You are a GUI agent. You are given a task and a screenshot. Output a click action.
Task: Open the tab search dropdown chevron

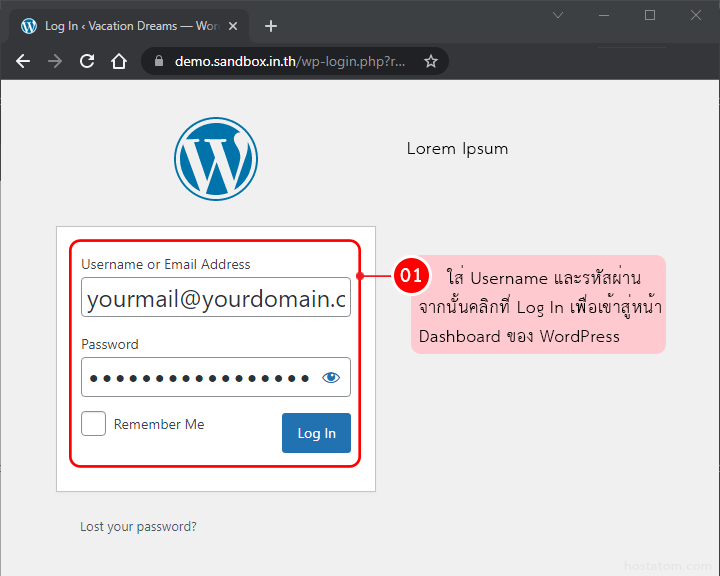[x=558, y=15]
